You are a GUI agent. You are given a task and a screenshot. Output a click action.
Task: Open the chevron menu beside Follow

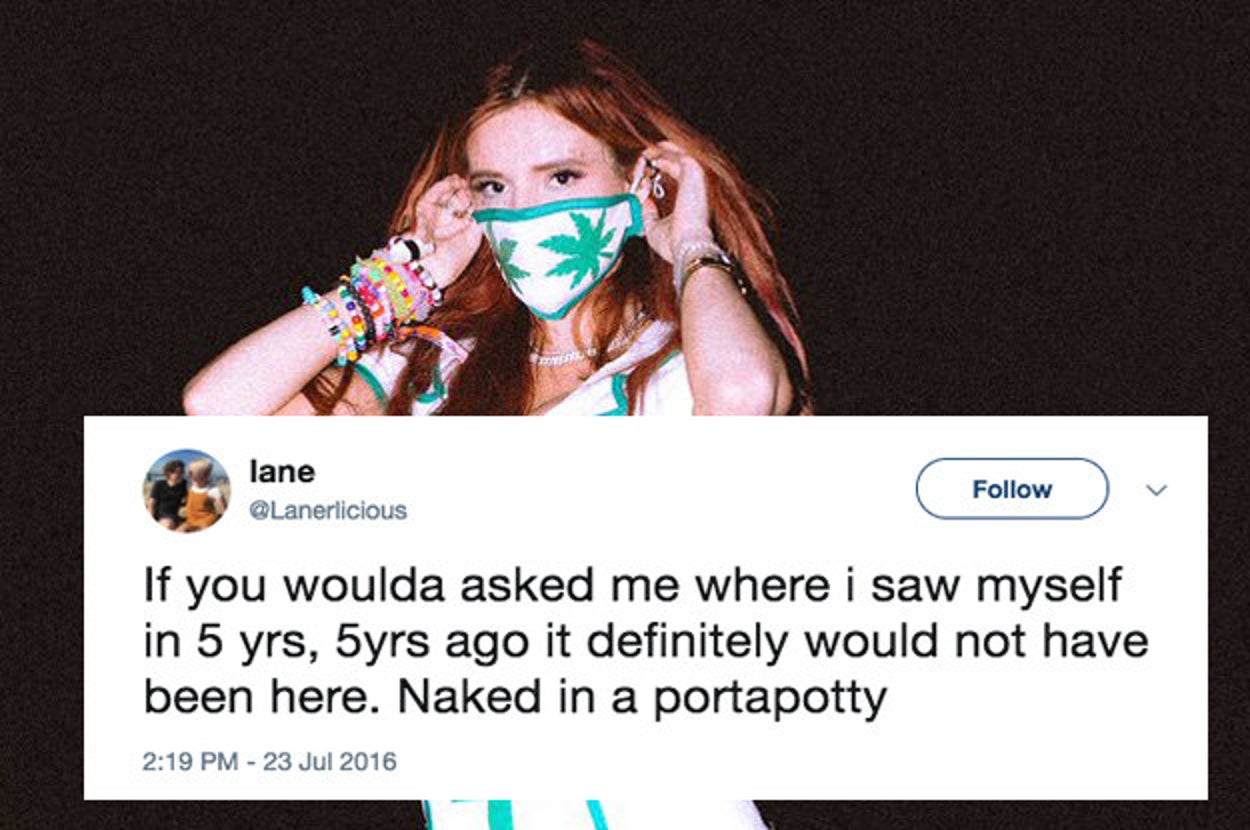pos(1156,490)
